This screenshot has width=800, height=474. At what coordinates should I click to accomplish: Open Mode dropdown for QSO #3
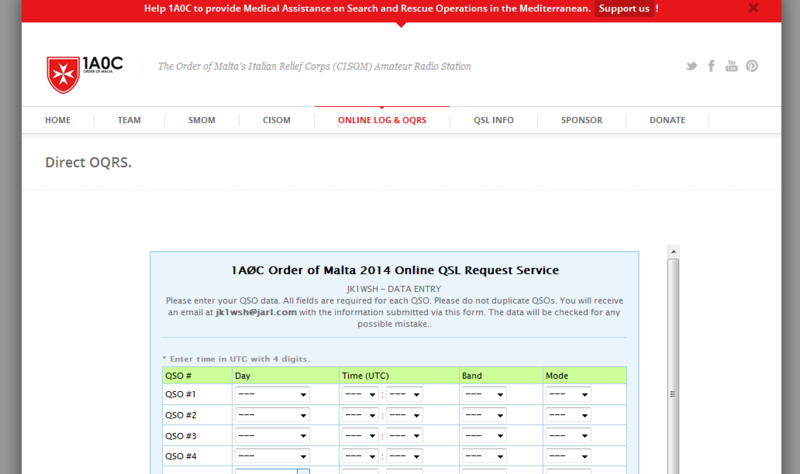click(x=568, y=436)
